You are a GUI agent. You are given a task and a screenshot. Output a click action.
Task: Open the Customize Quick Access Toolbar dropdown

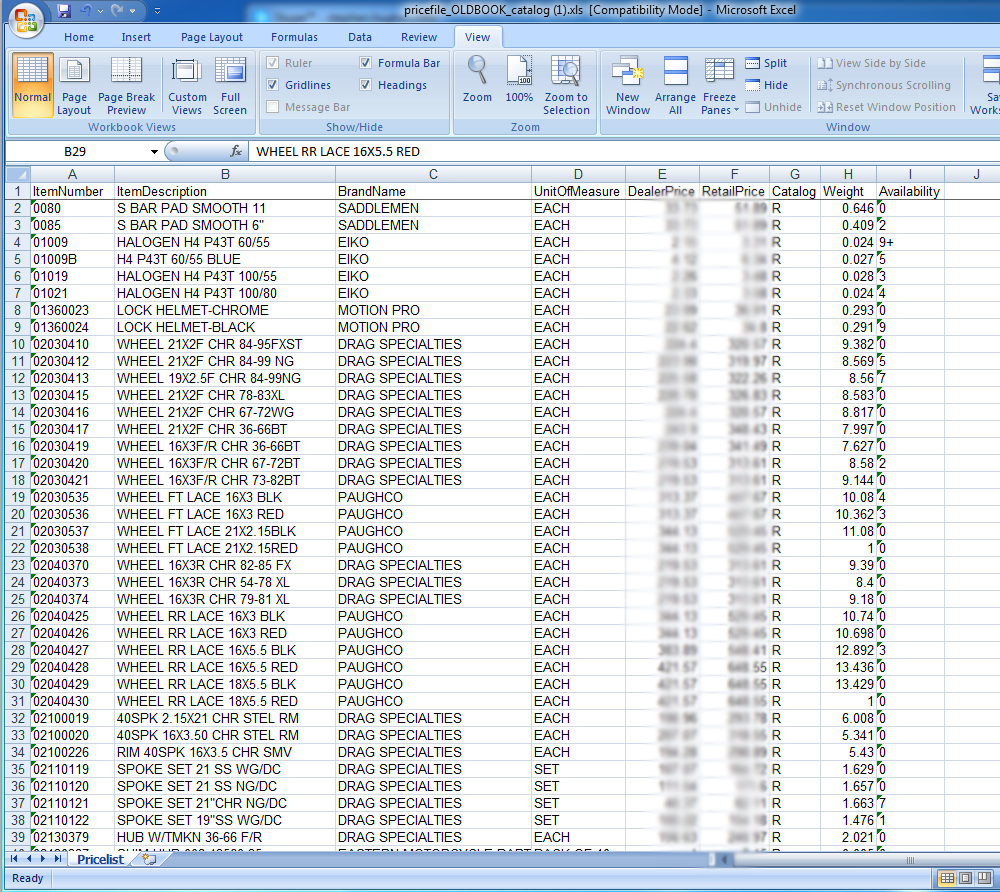(158, 11)
